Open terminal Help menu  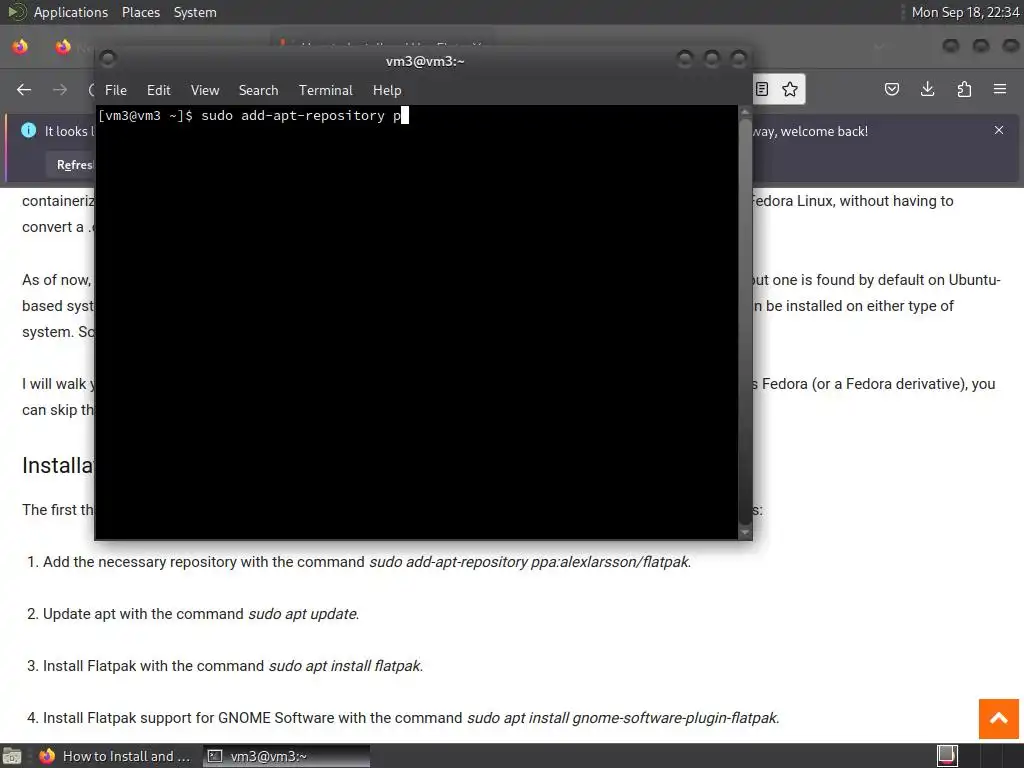(x=387, y=90)
